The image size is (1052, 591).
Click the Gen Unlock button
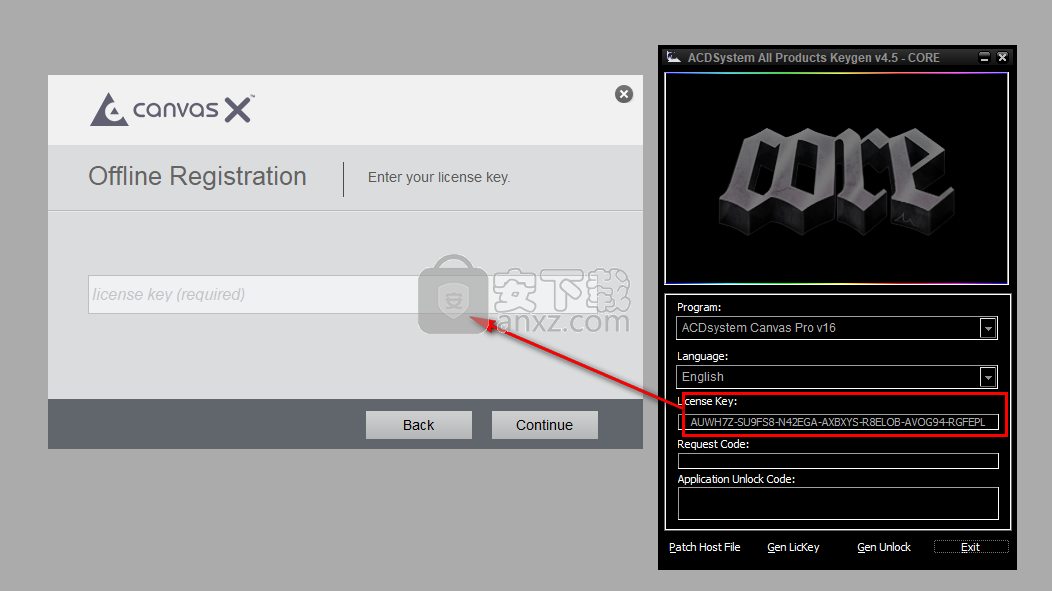pyautogui.click(x=884, y=547)
